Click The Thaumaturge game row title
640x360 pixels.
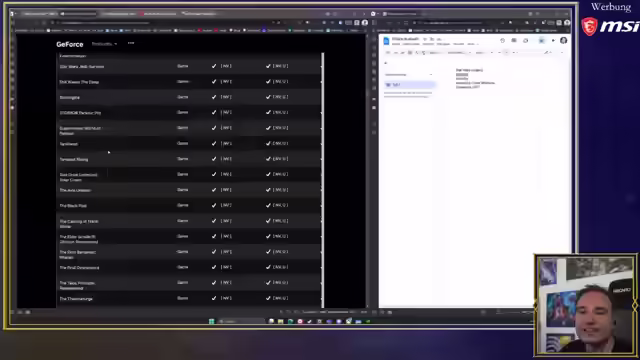[x=76, y=299]
